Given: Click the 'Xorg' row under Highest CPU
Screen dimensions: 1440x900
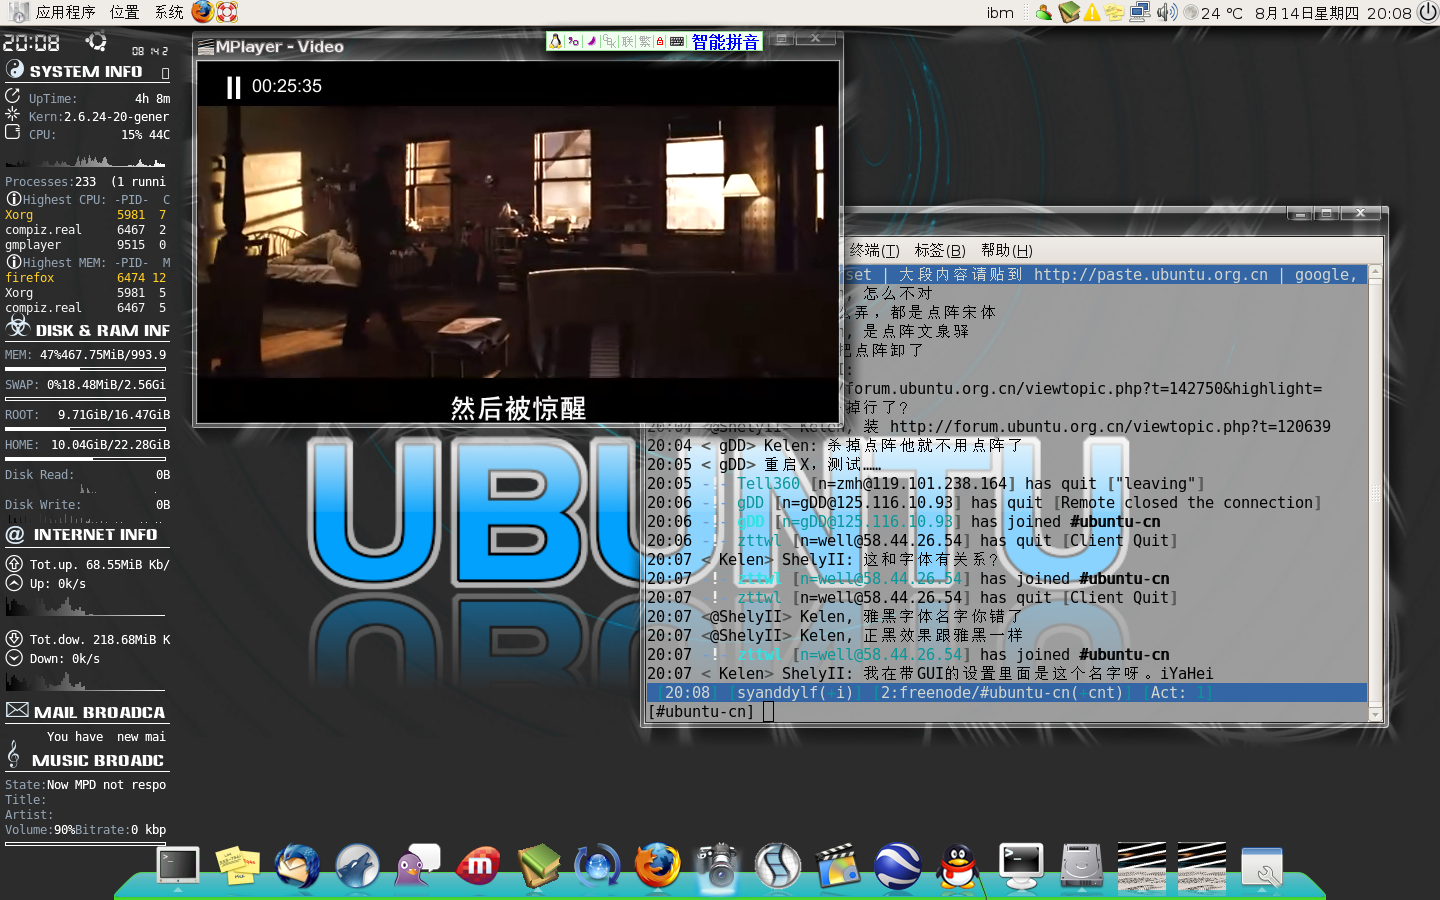Looking at the screenshot, I should (x=86, y=214).
